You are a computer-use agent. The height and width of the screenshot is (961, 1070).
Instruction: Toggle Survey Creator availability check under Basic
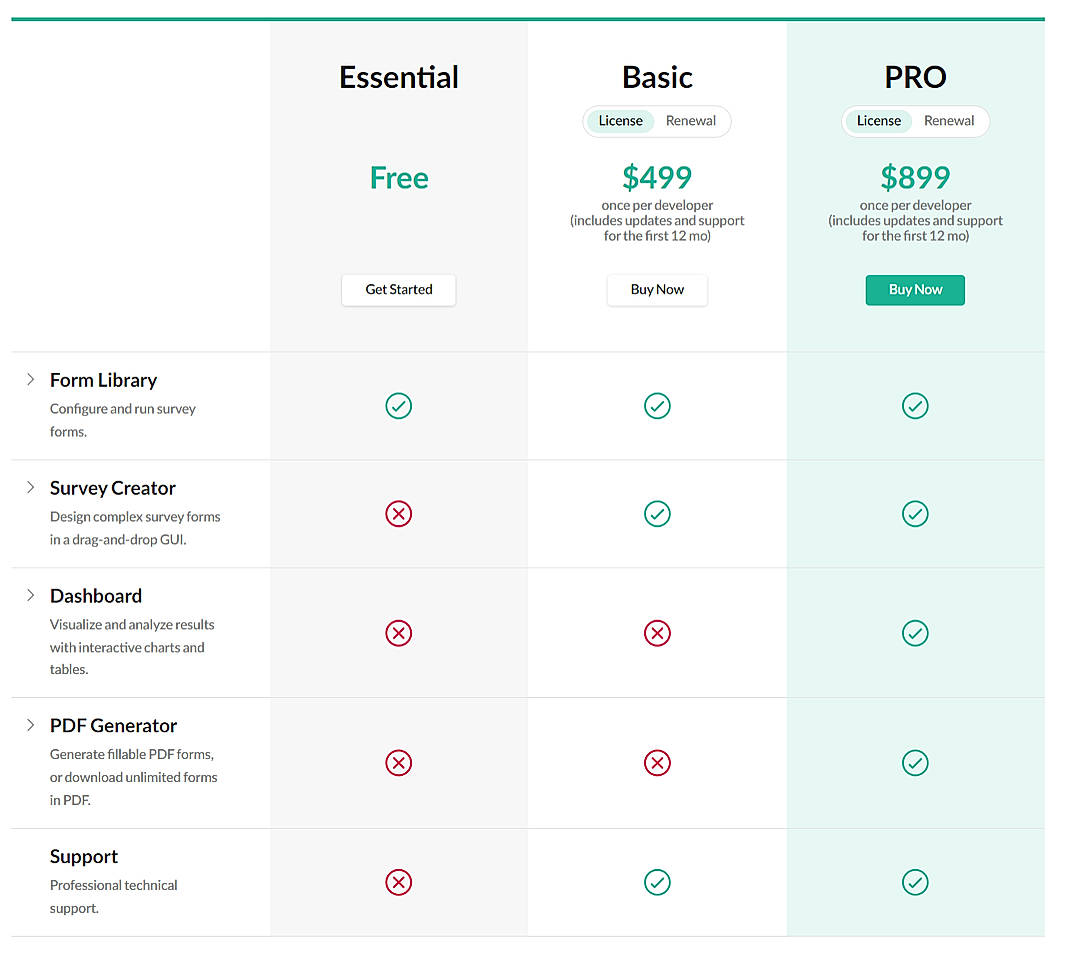click(x=657, y=513)
